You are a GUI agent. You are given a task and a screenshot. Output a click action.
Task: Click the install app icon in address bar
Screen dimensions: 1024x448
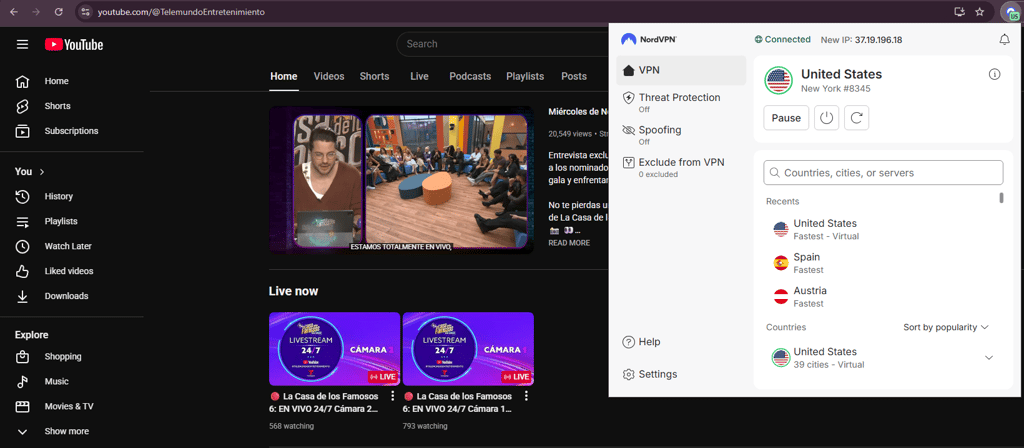[x=959, y=12]
